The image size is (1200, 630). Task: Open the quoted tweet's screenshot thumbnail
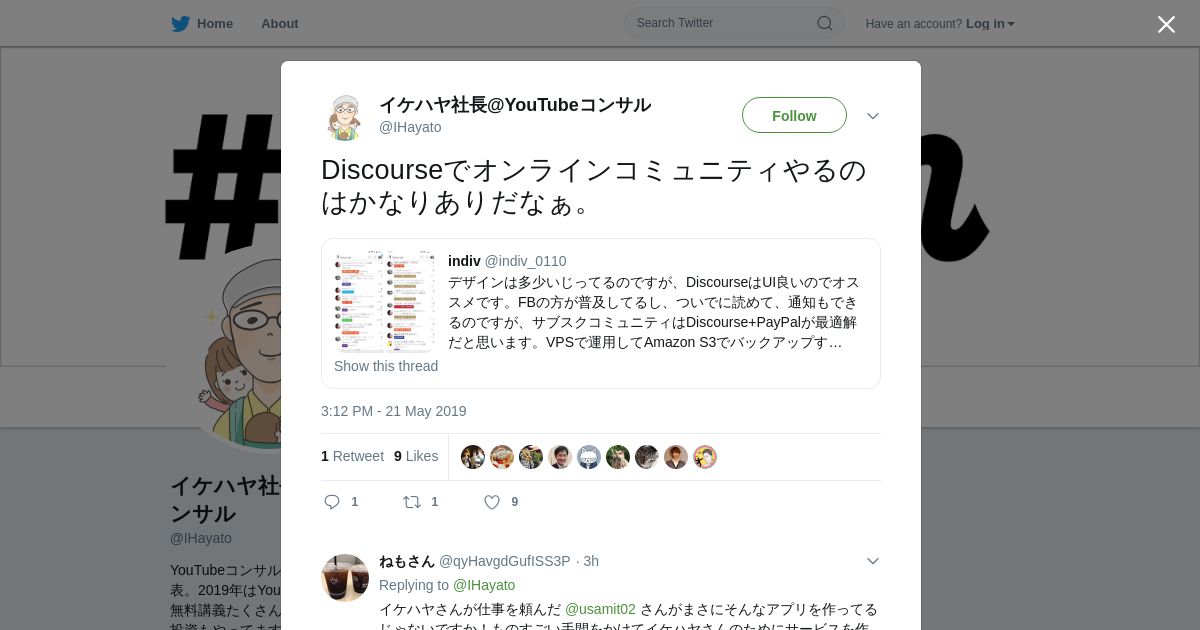(x=385, y=301)
